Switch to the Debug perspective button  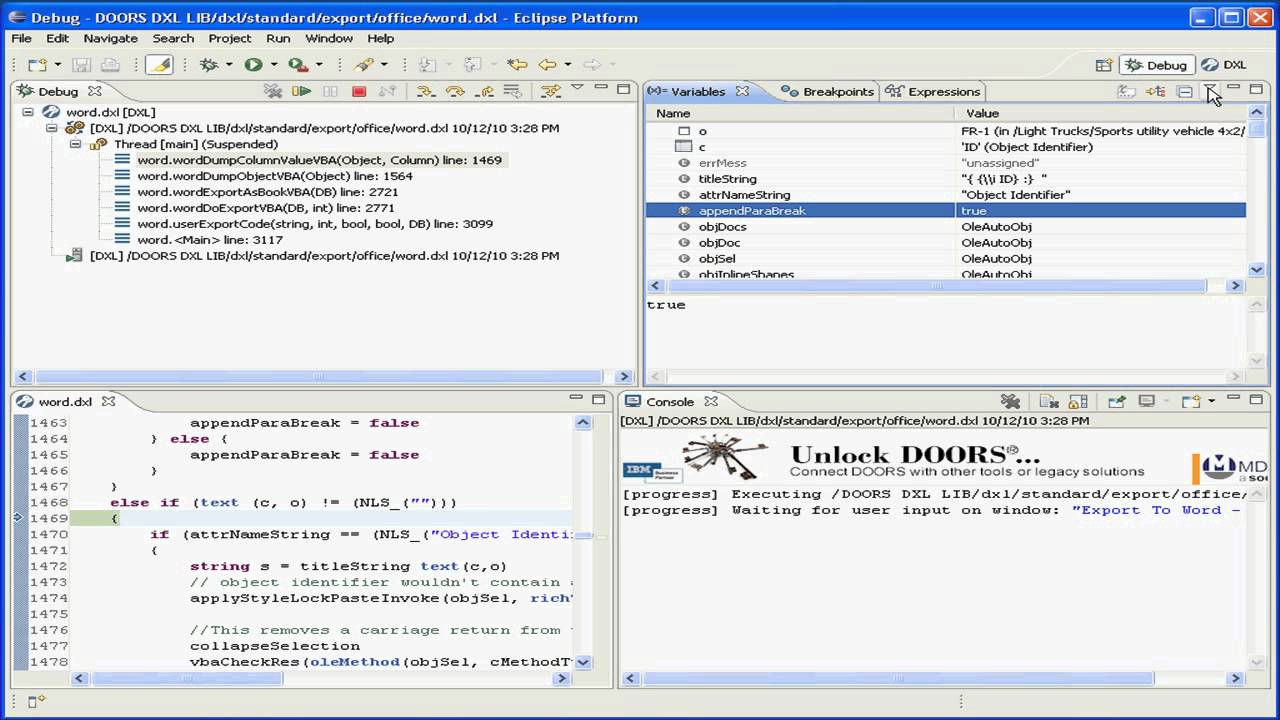pos(1157,65)
